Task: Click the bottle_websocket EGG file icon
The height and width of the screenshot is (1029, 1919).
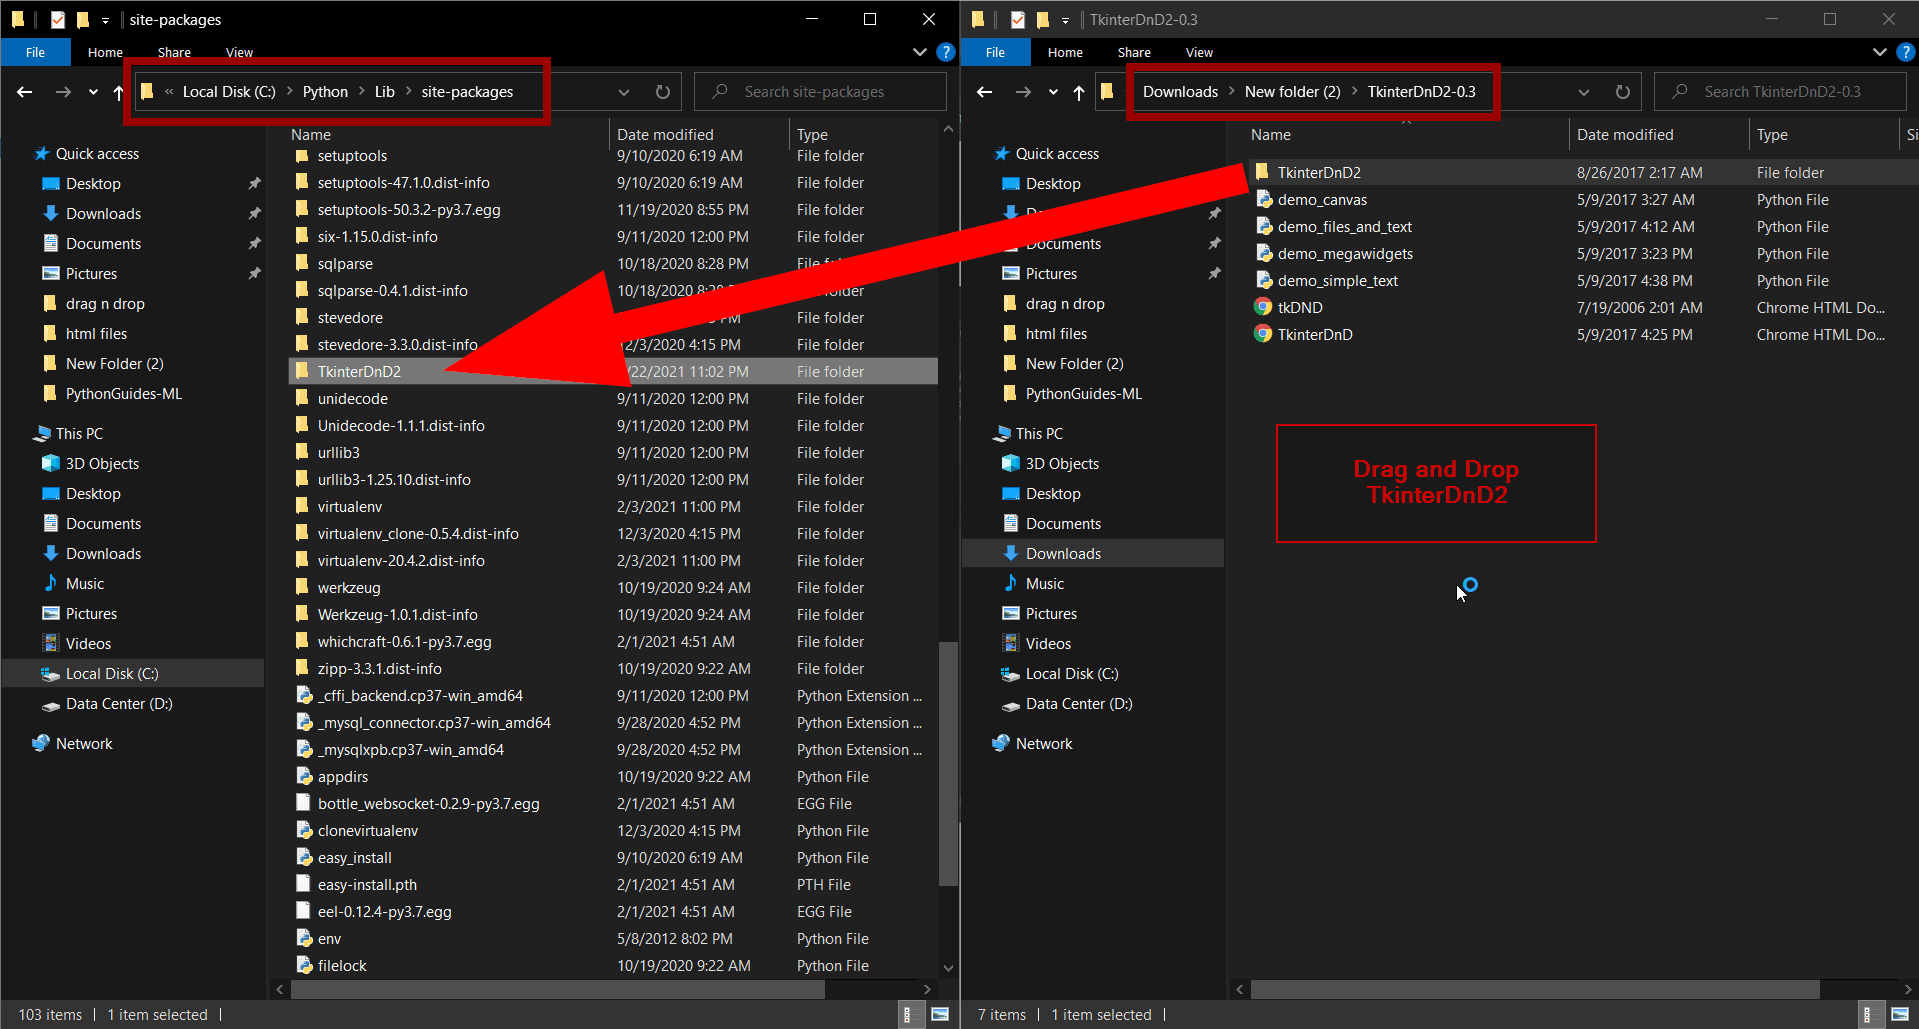Action: click(303, 804)
